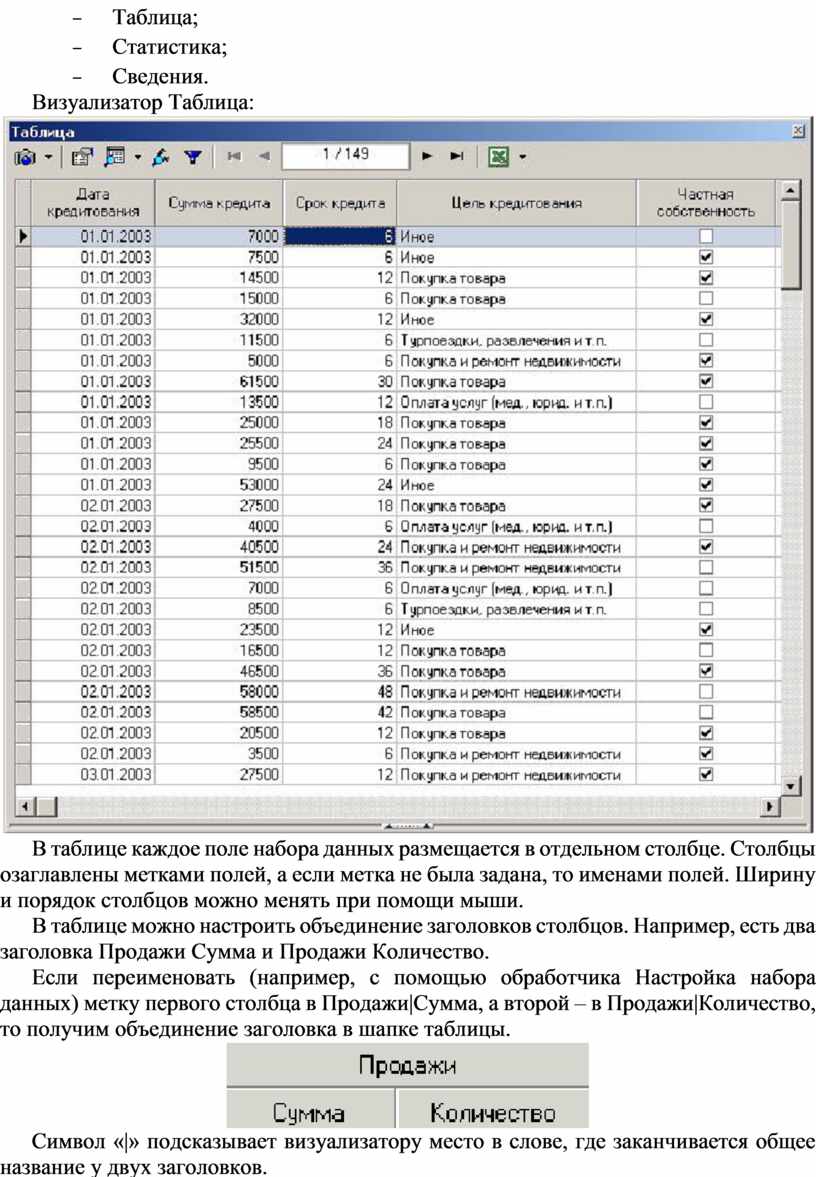Click the table display format icon
Screen dimensions: 816x1177
tap(115, 156)
